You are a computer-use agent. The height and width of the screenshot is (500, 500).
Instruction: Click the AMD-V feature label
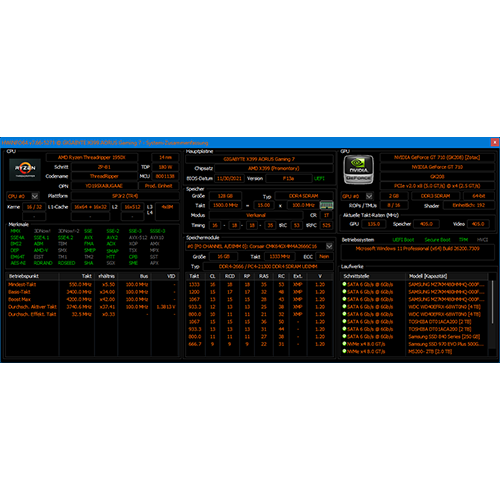[x=41, y=250]
